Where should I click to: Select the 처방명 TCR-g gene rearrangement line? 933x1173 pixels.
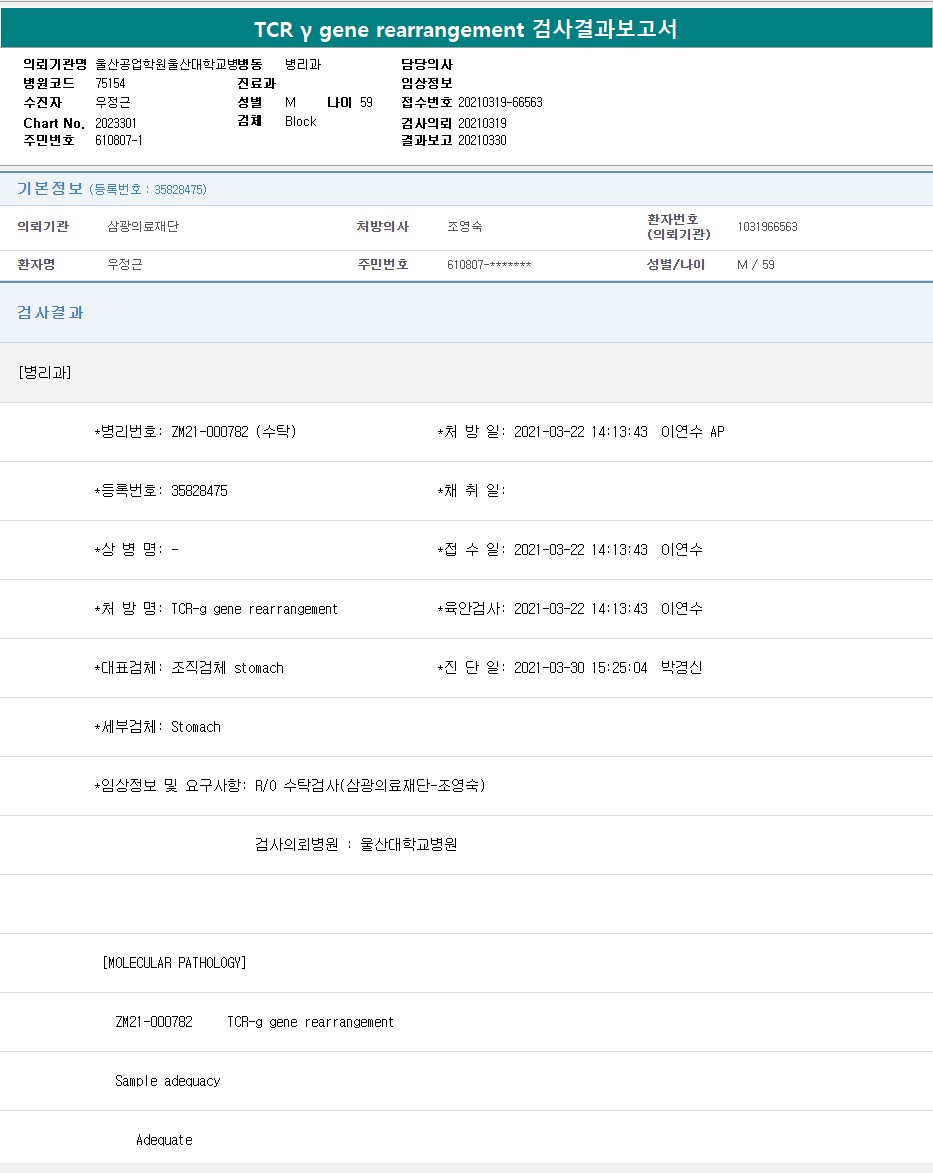point(217,609)
